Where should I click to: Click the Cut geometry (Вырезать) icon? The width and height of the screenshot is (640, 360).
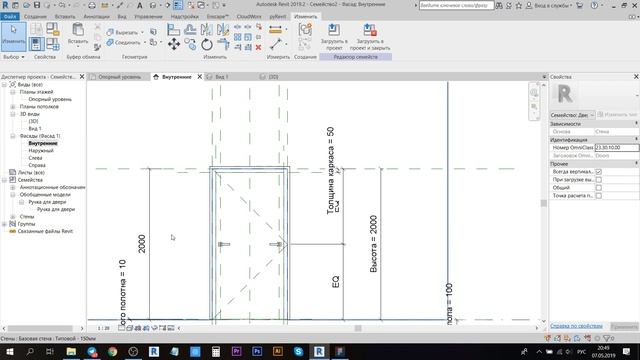tap(110, 32)
